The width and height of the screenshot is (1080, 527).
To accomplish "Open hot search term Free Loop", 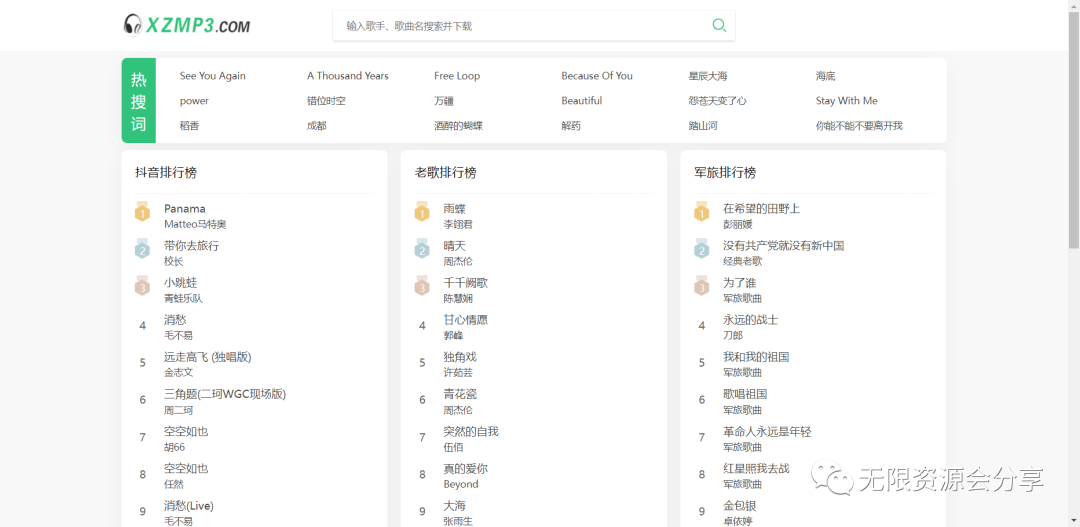I will tap(457, 76).
